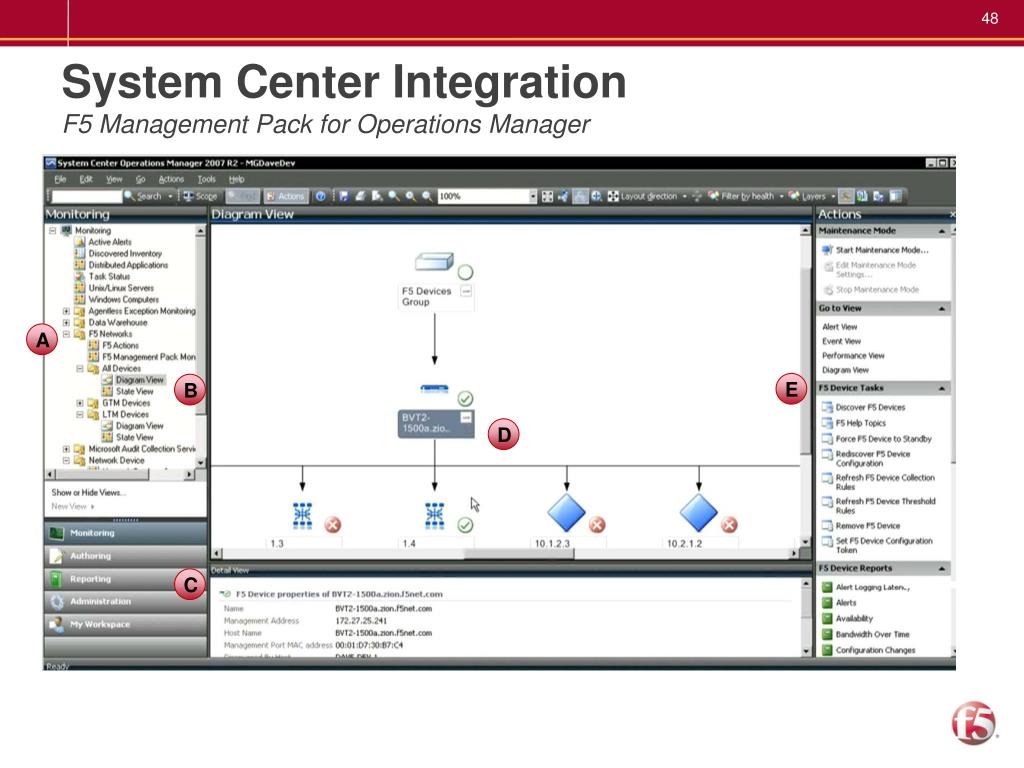Click the Start Maintenance Mode icon
The image size is (1024, 768).
click(827, 249)
